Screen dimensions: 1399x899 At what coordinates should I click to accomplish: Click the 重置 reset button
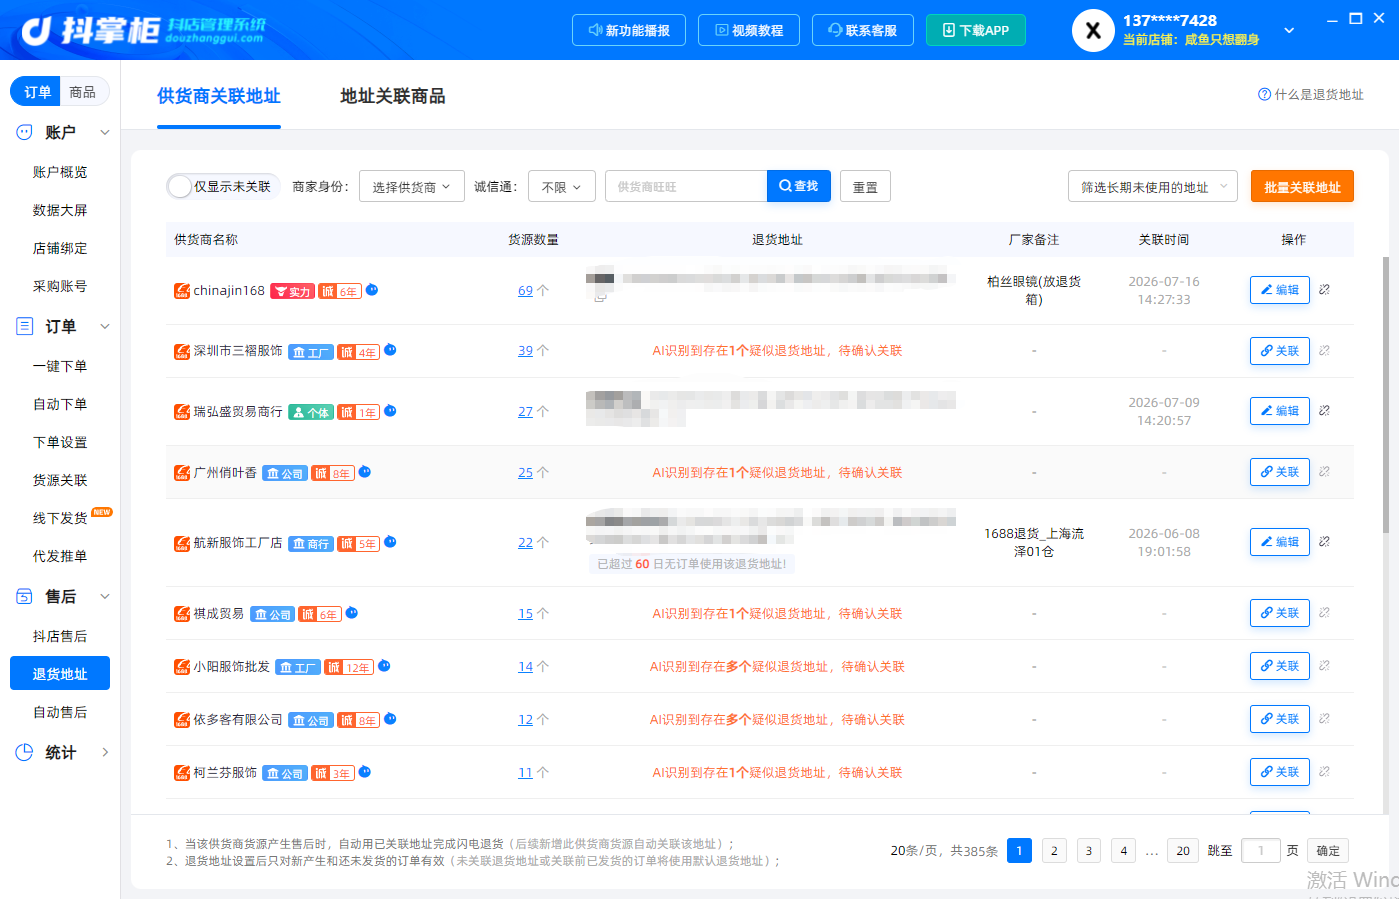[865, 187]
